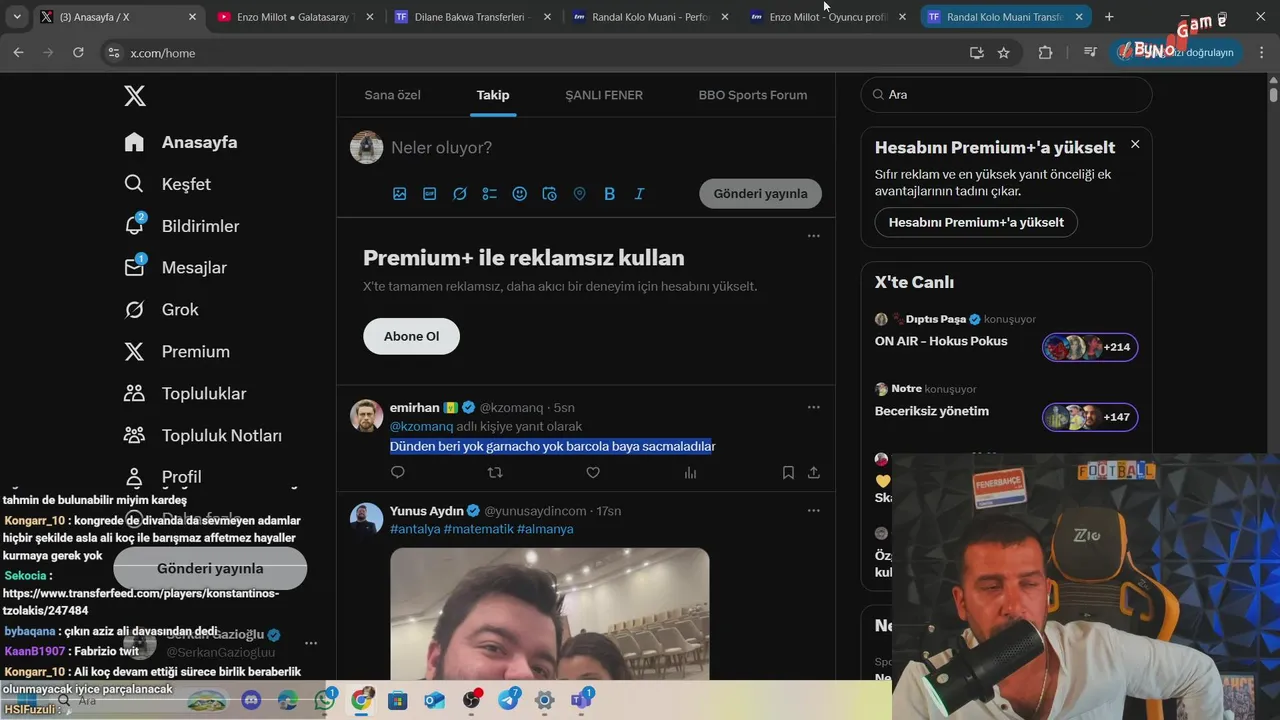Repost emirhan's post
Screen dimensions: 1280x720
495,472
